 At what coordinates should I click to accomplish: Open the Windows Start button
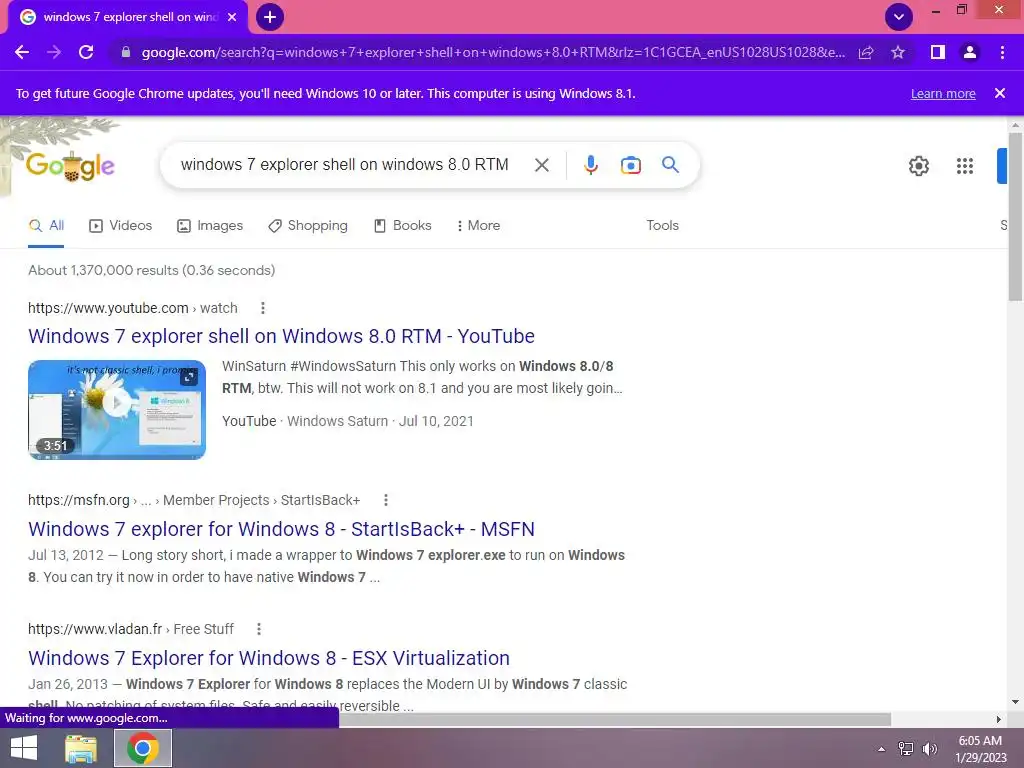click(x=24, y=748)
